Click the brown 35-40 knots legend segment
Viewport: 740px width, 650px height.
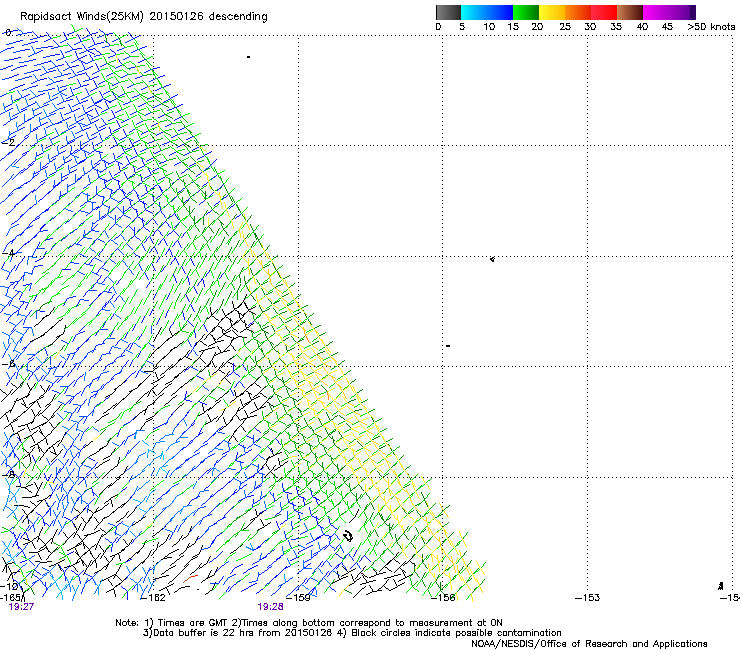click(630, 12)
